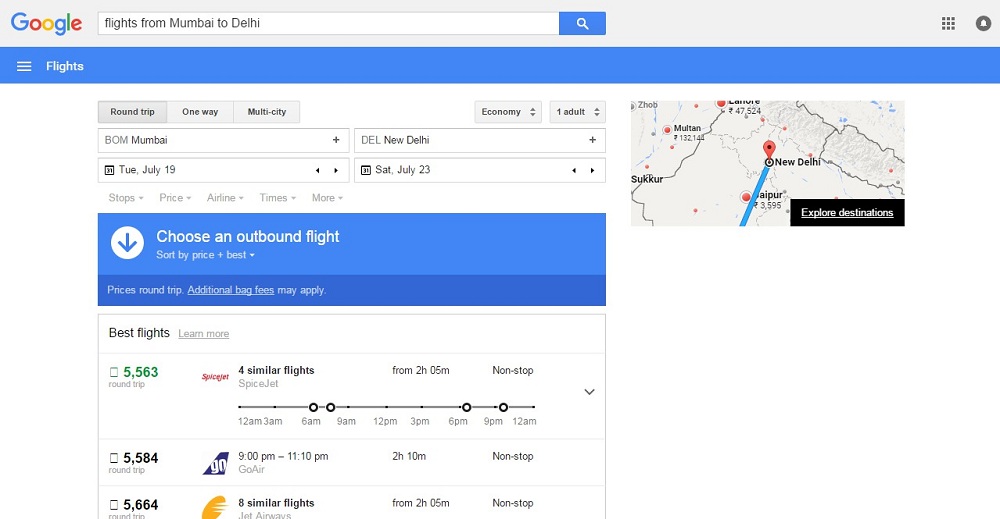The image size is (1000, 519).
Task: Open calendar icon for Tue, July 19
Action: click(x=109, y=170)
